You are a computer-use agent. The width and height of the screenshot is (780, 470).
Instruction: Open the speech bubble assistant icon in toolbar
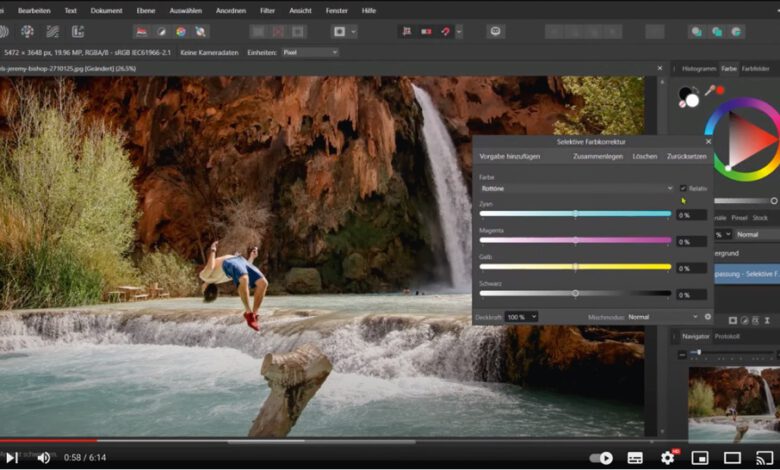coord(496,31)
